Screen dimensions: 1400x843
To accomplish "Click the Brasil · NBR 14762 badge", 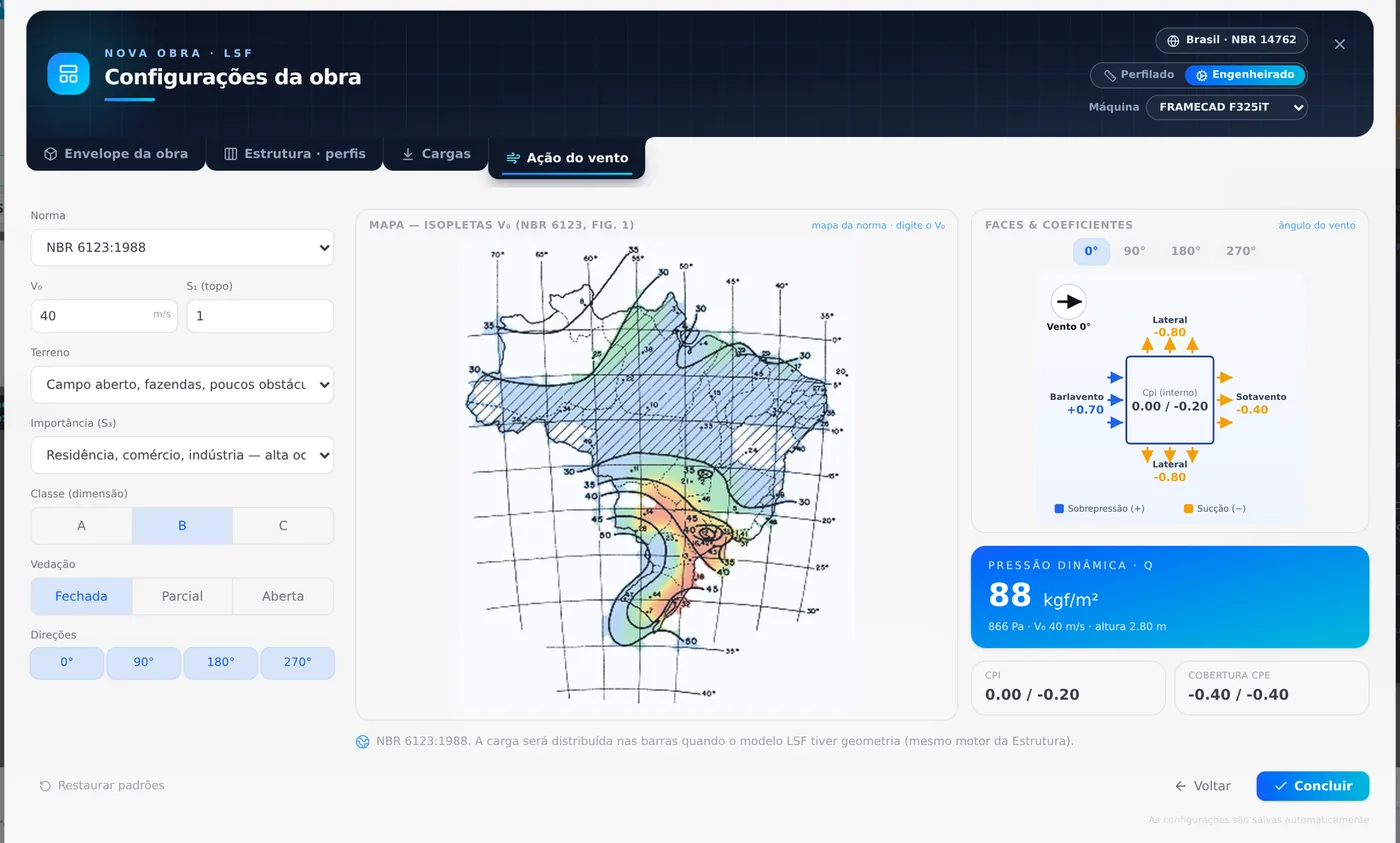I will (x=1232, y=41).
